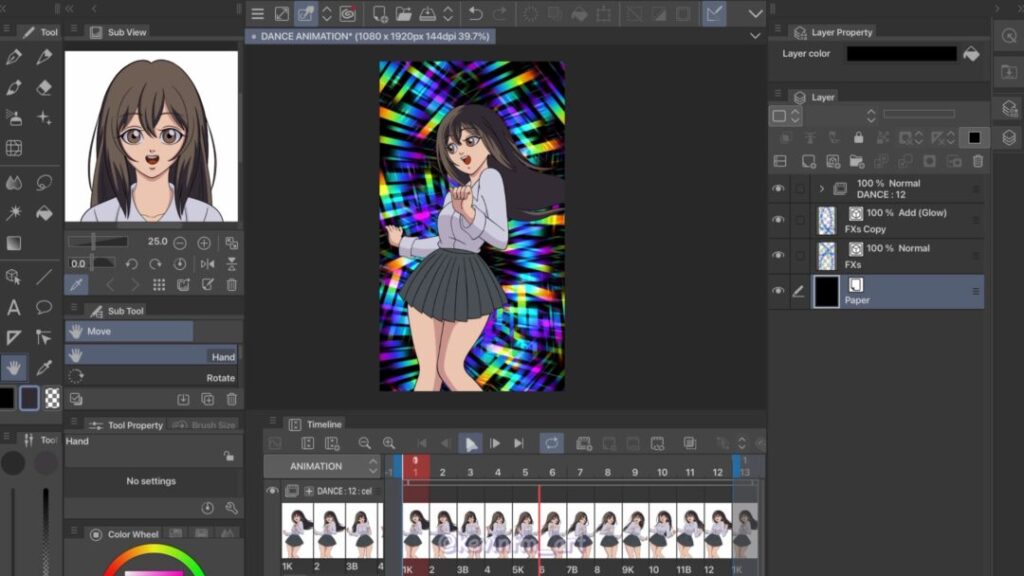Viewport: 1024px width, 576px height.
Task: Toggle the Sub View eyedropper switch
Action: [76, 285]
